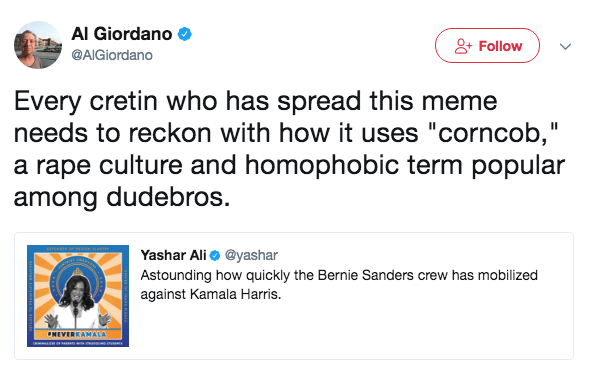593x369 pixels.
Task: Click the tweet's opening line "Every cretin who"
Action: click(116, 101)
